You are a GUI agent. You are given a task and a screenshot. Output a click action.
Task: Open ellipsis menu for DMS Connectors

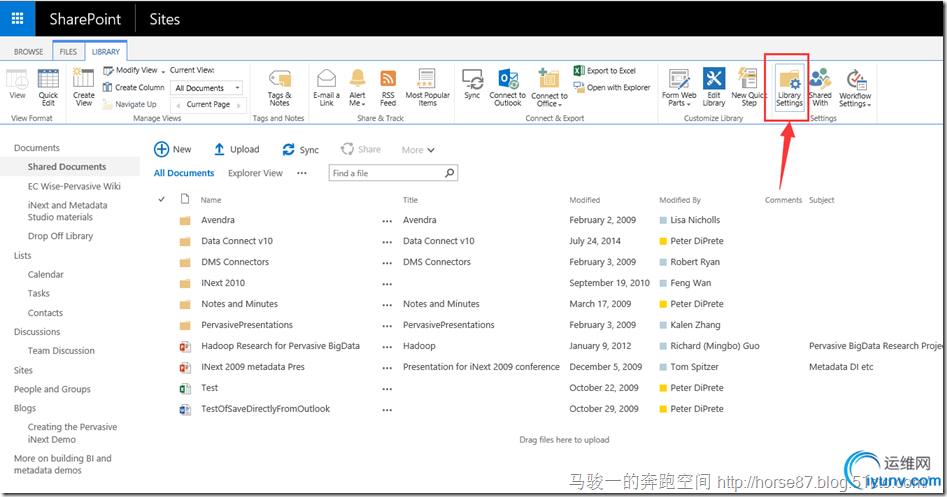387,263
